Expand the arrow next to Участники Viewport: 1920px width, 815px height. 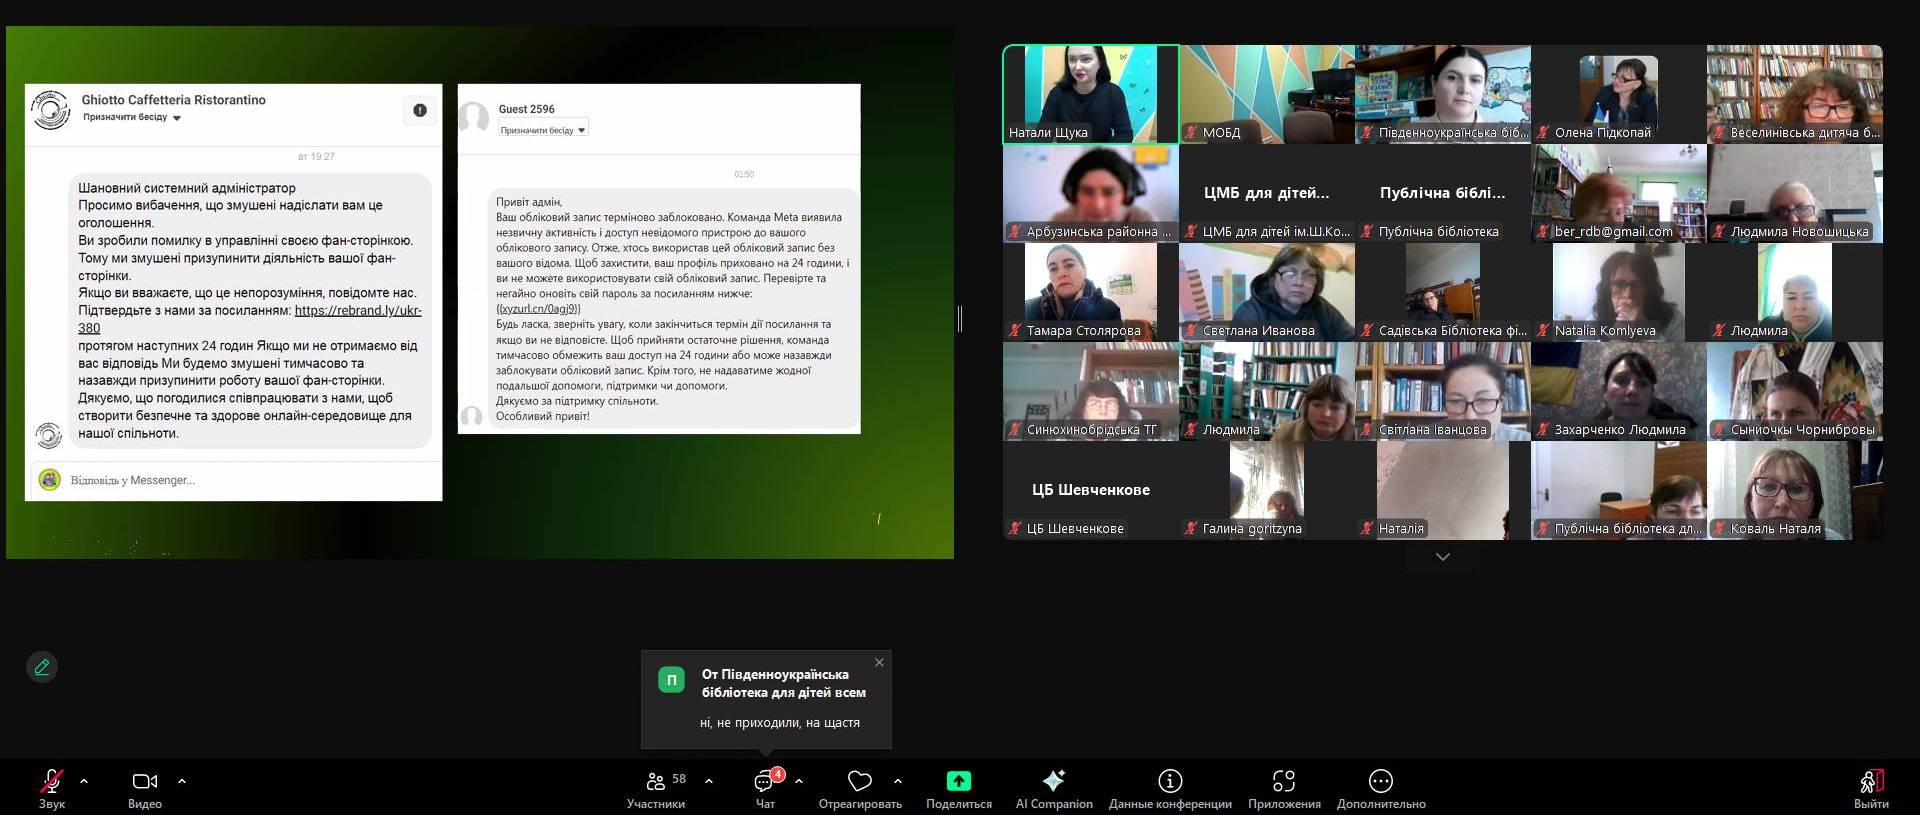pos(709,781)
